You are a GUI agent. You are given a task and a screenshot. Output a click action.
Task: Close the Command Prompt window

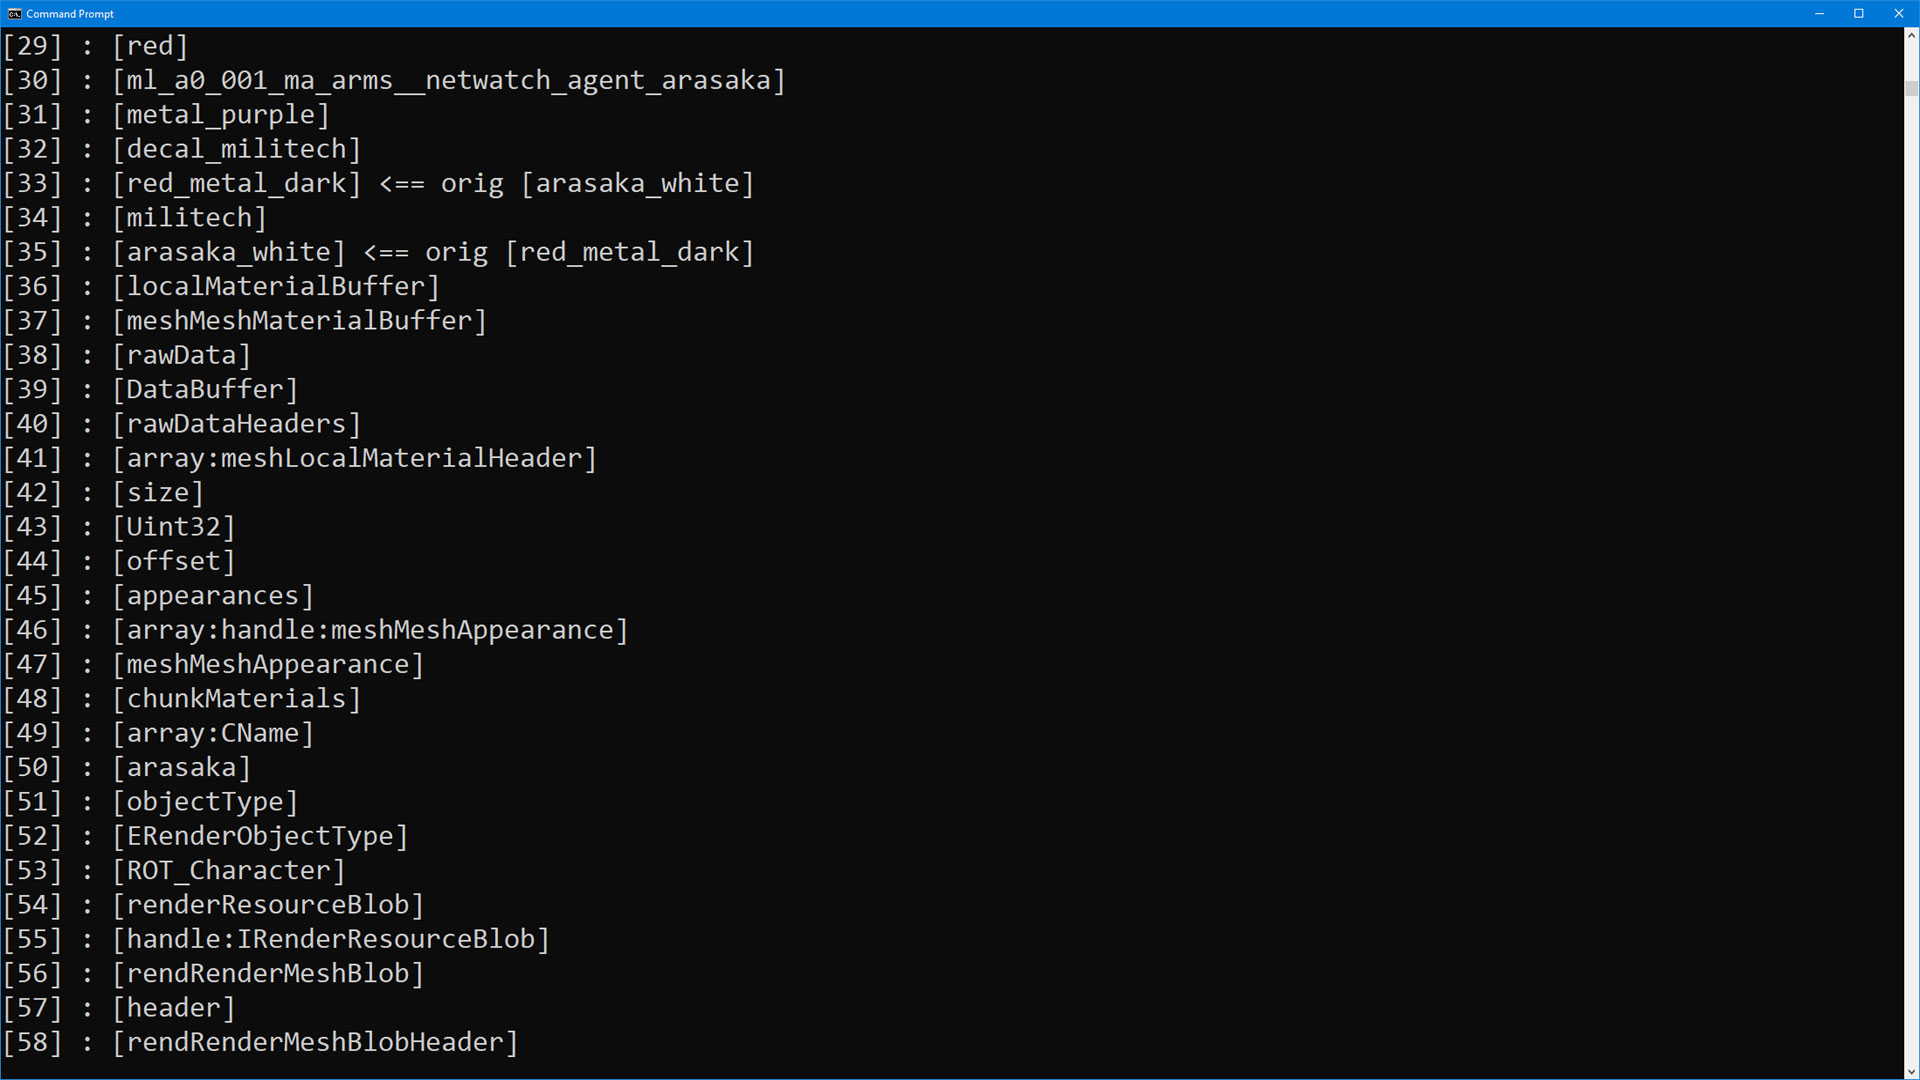(1899, 13)
